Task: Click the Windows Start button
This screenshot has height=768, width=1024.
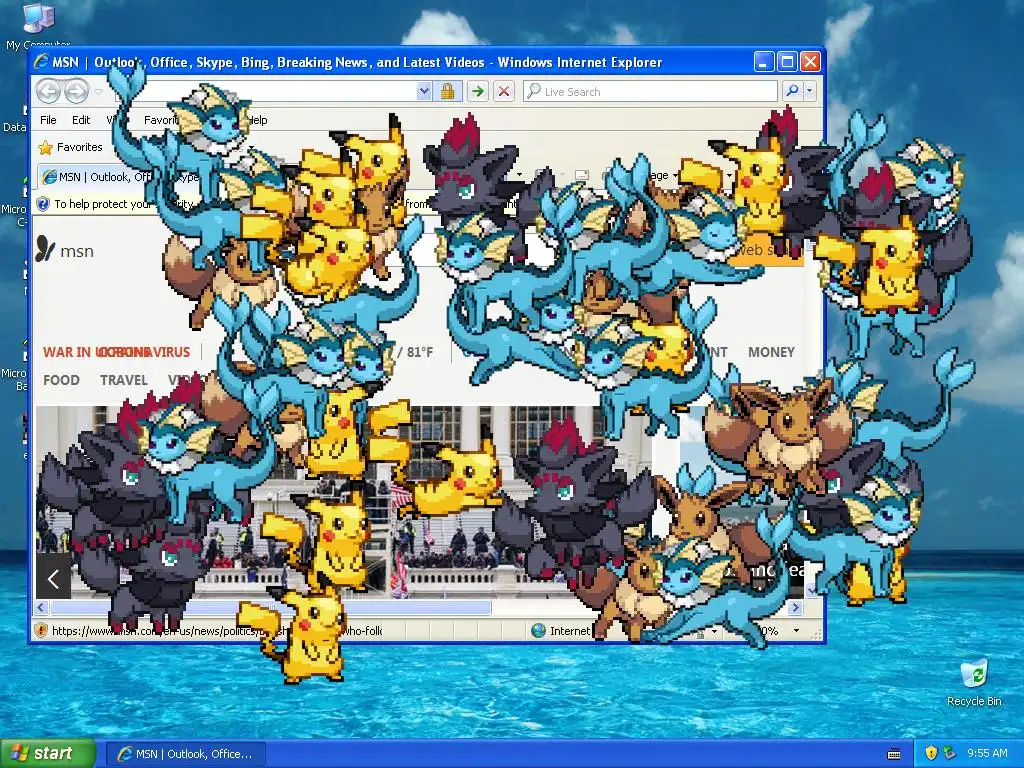Action: pyautogui.click(x=48, y=754)
